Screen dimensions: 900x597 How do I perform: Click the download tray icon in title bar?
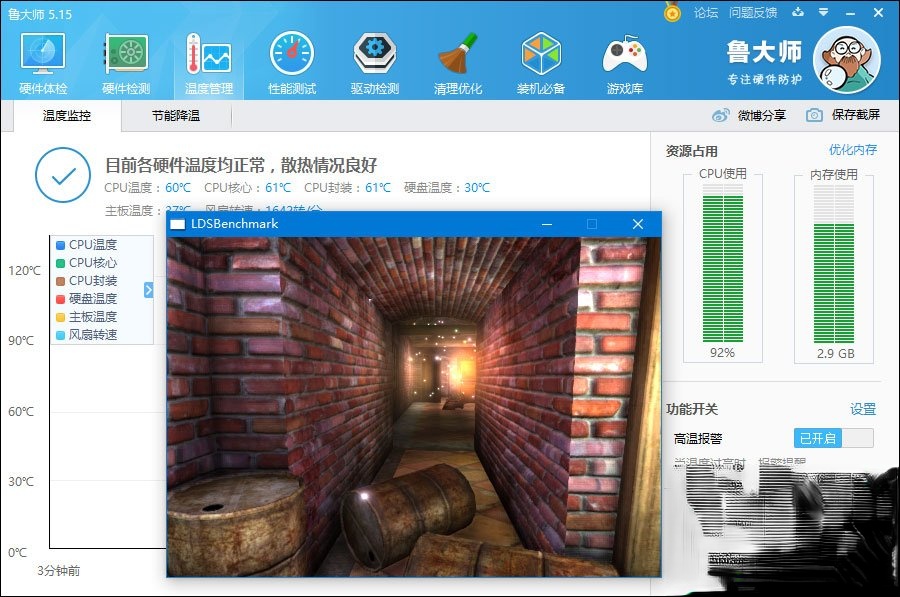pos(798,11)
